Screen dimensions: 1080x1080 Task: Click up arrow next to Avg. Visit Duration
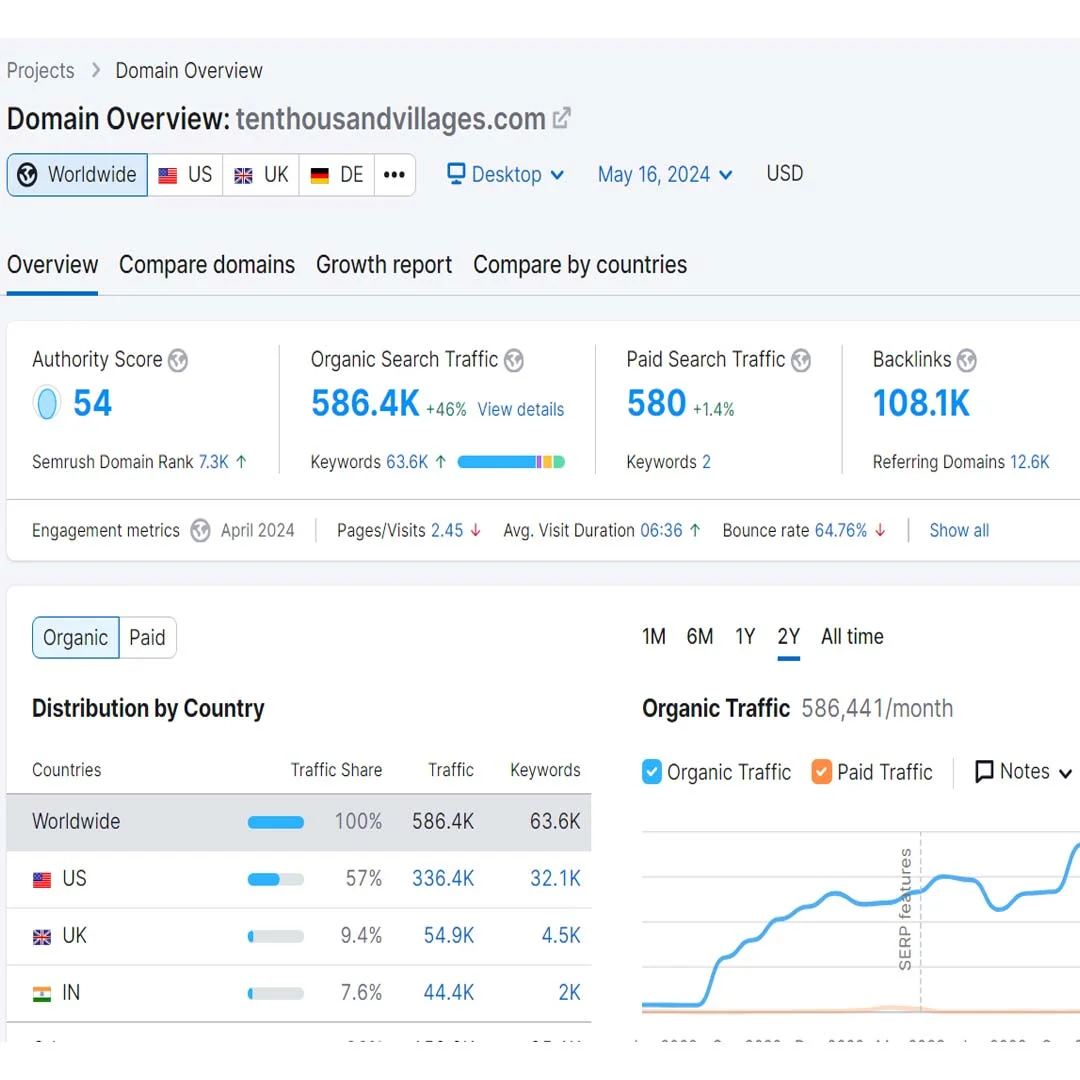695,530
